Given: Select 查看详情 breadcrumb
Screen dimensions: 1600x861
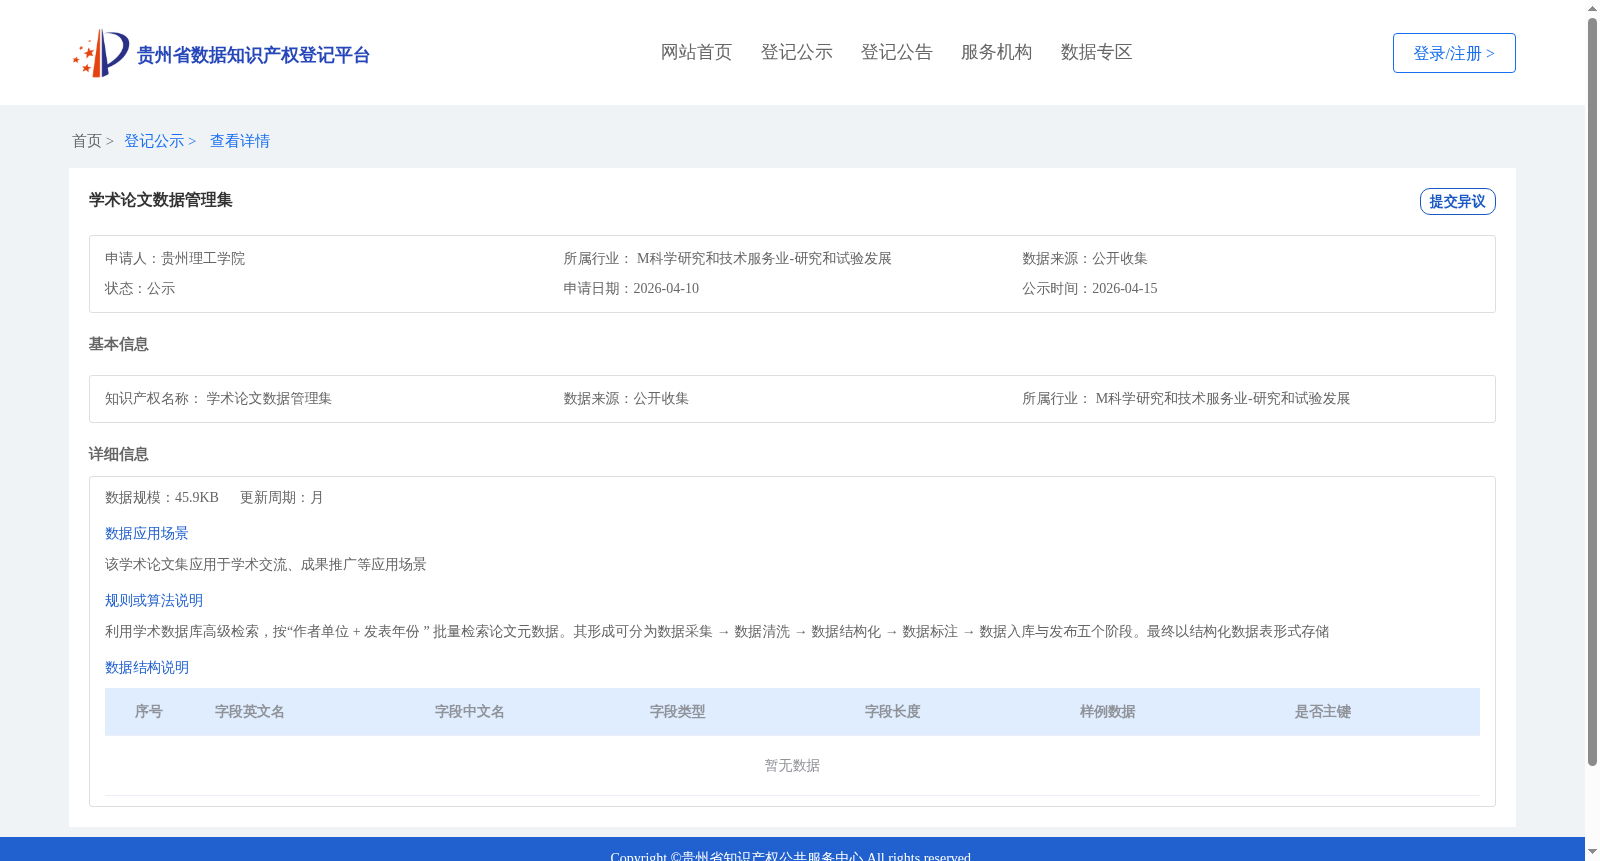Looking at the screenshot, I should (240, 141).
